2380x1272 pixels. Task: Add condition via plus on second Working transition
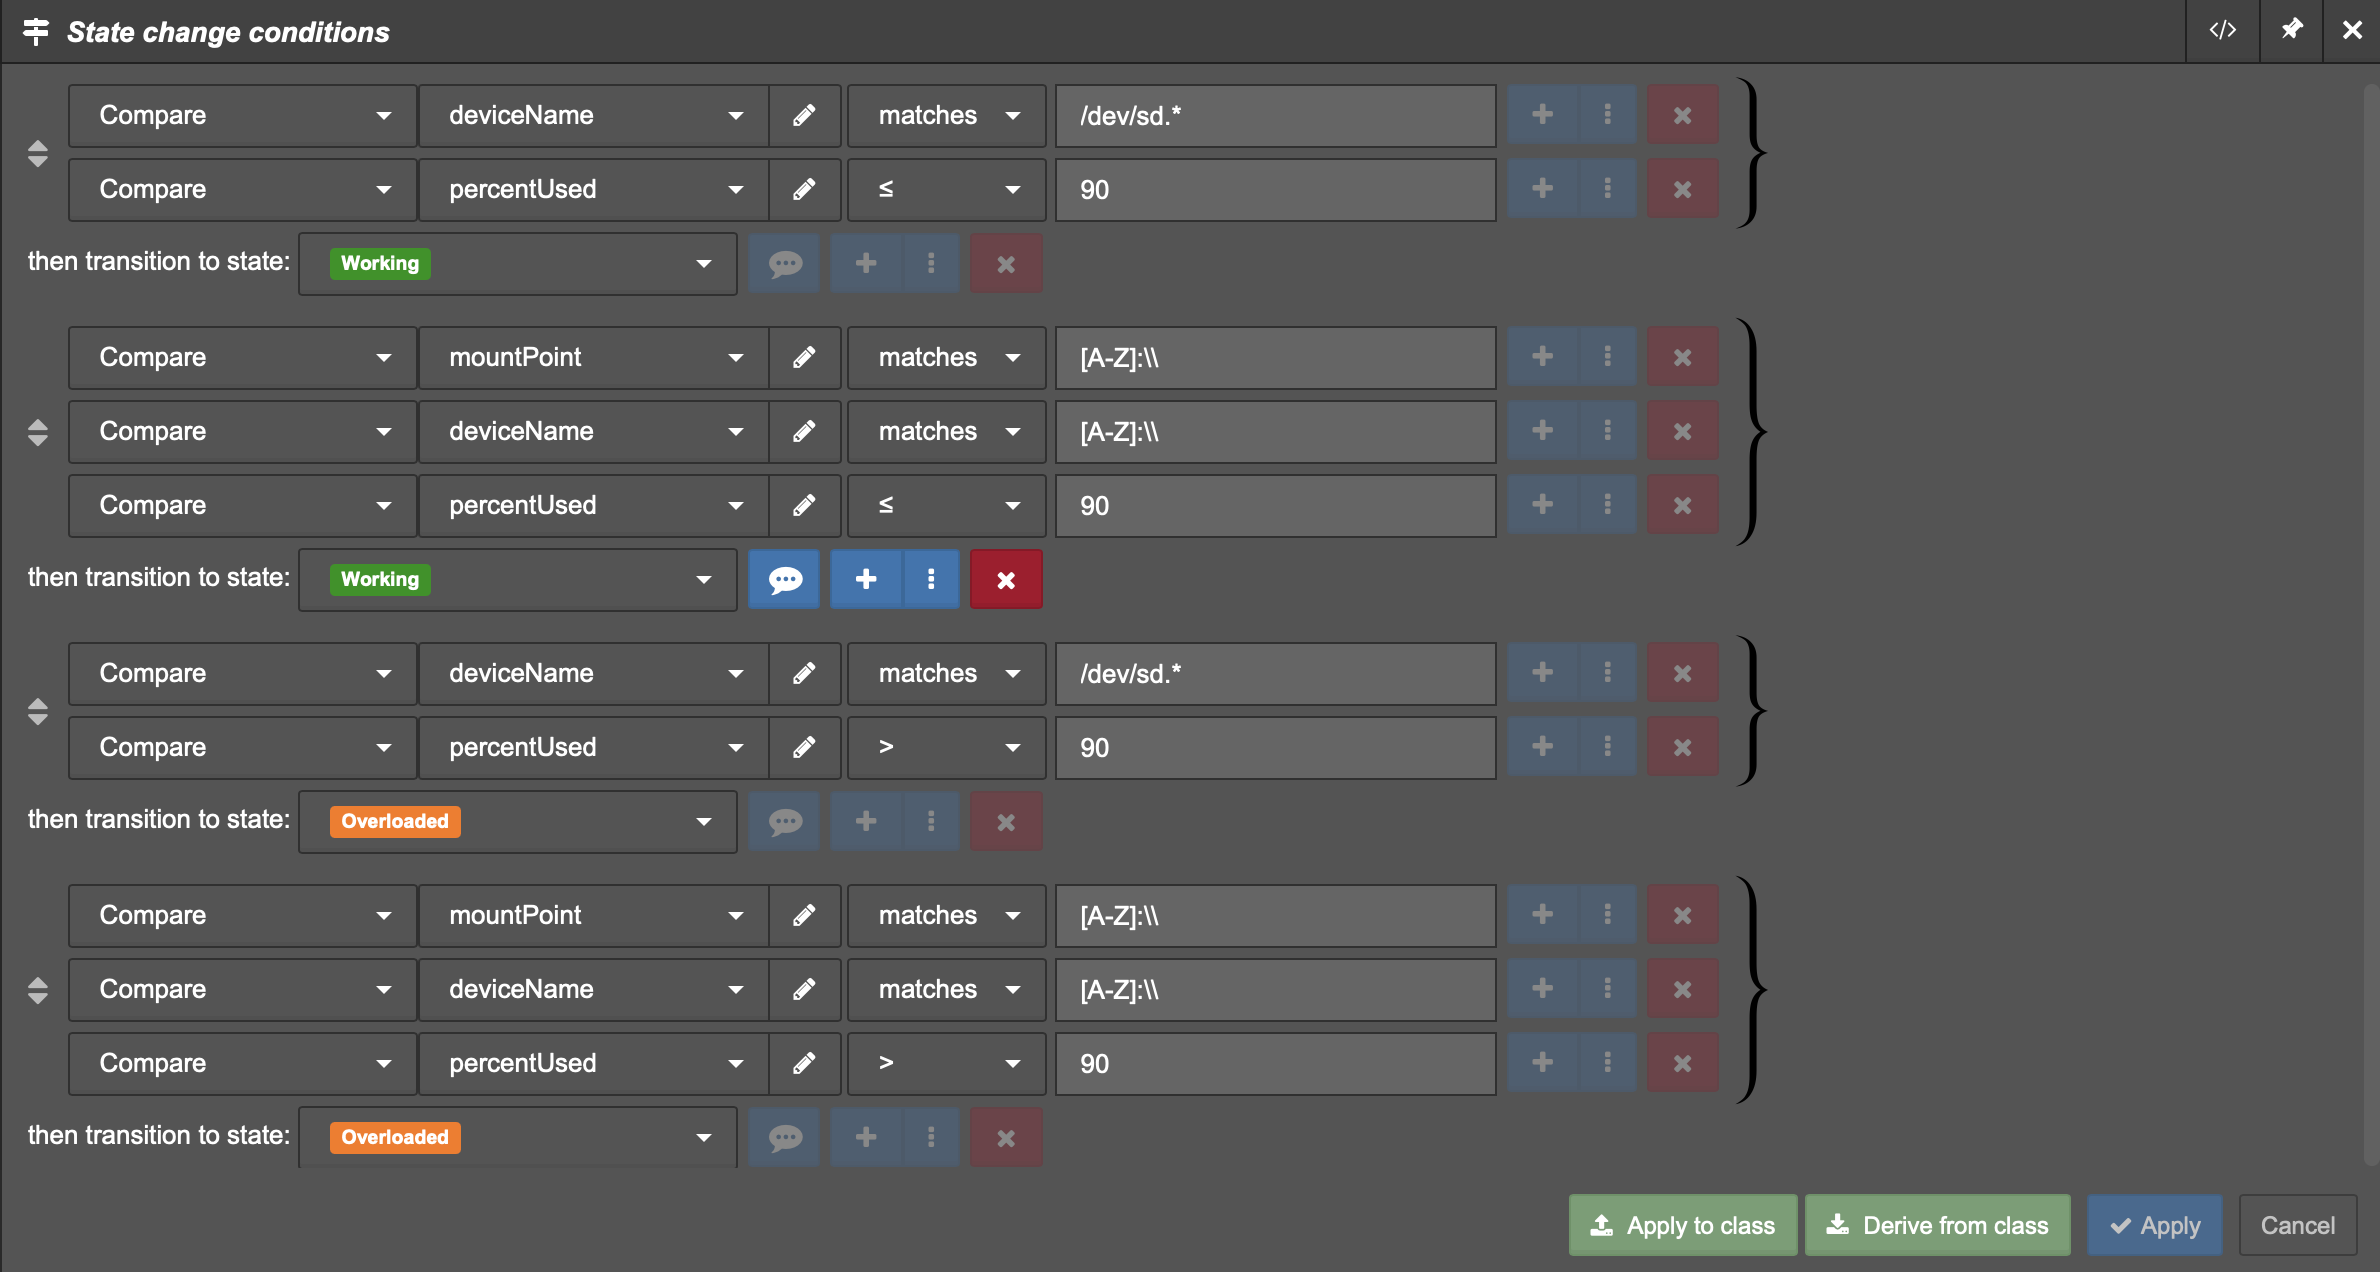click(x=866, y=579)
